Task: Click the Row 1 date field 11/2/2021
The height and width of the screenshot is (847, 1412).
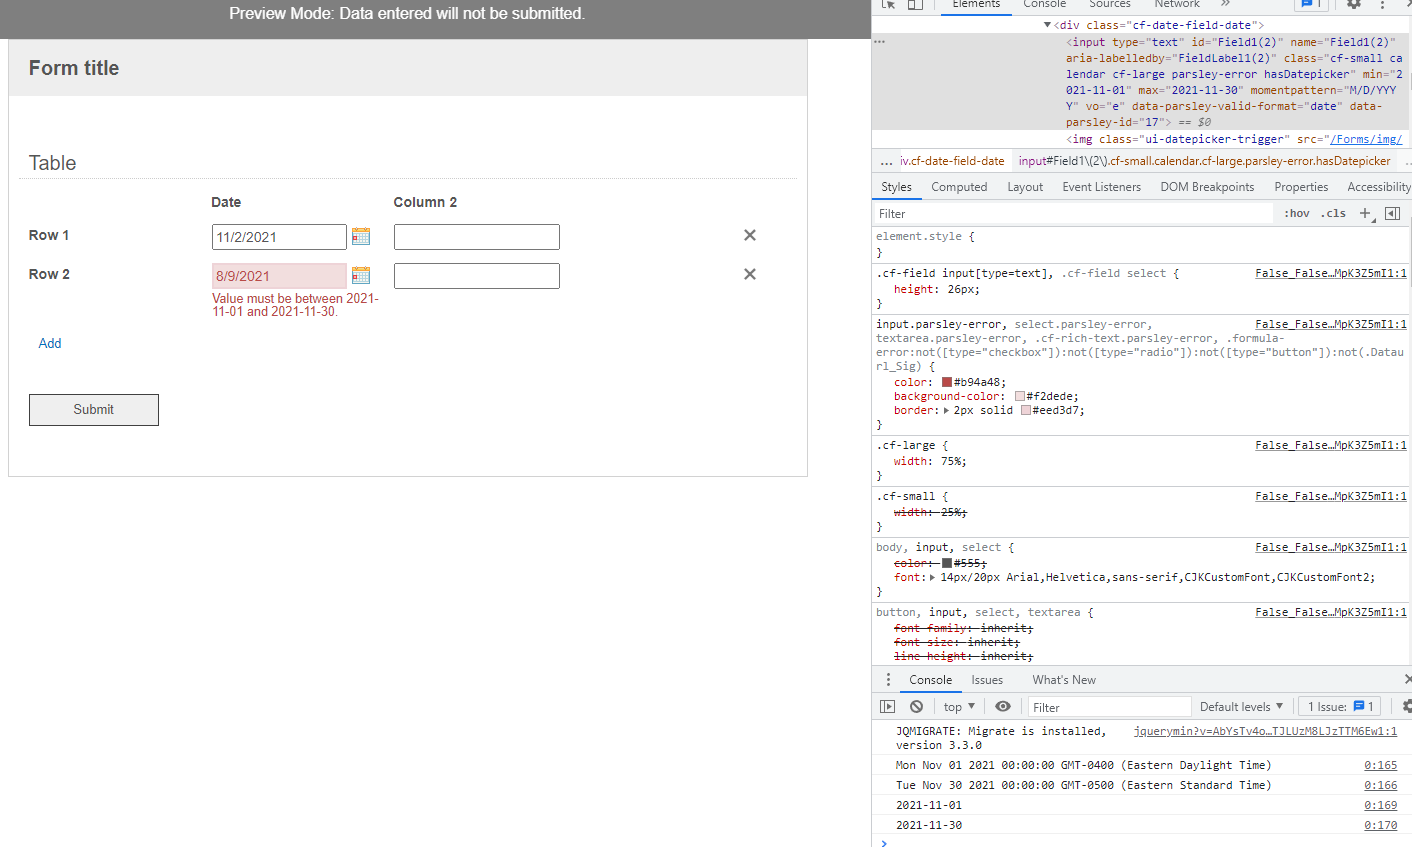Action: pos(279,237)
